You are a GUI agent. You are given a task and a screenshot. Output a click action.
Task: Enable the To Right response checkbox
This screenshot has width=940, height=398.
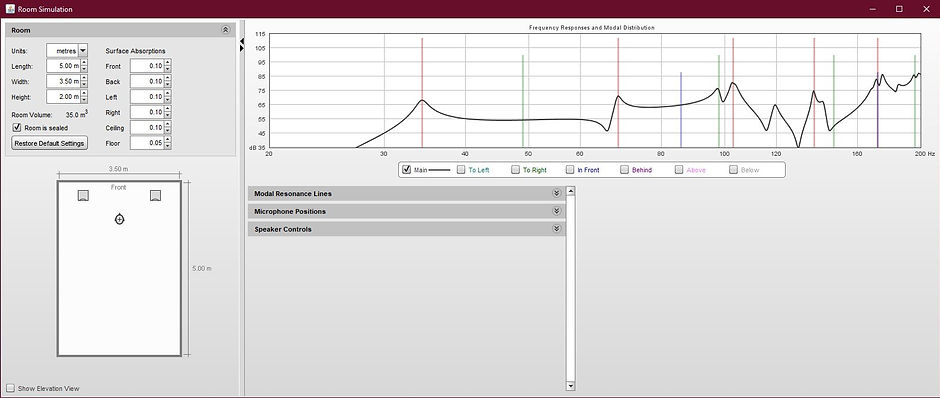point(516,170)
